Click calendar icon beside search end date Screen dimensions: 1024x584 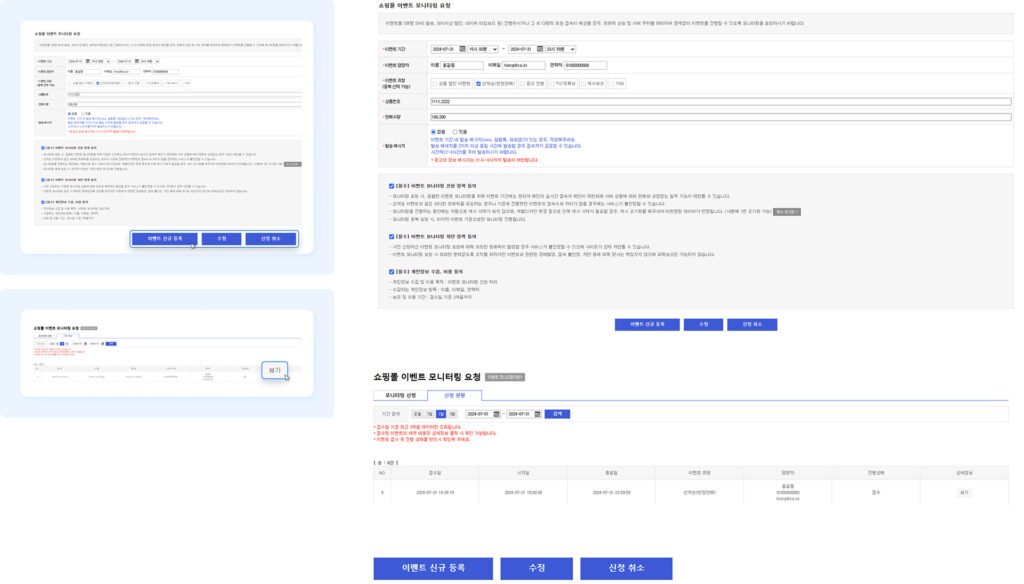[538, 414]
